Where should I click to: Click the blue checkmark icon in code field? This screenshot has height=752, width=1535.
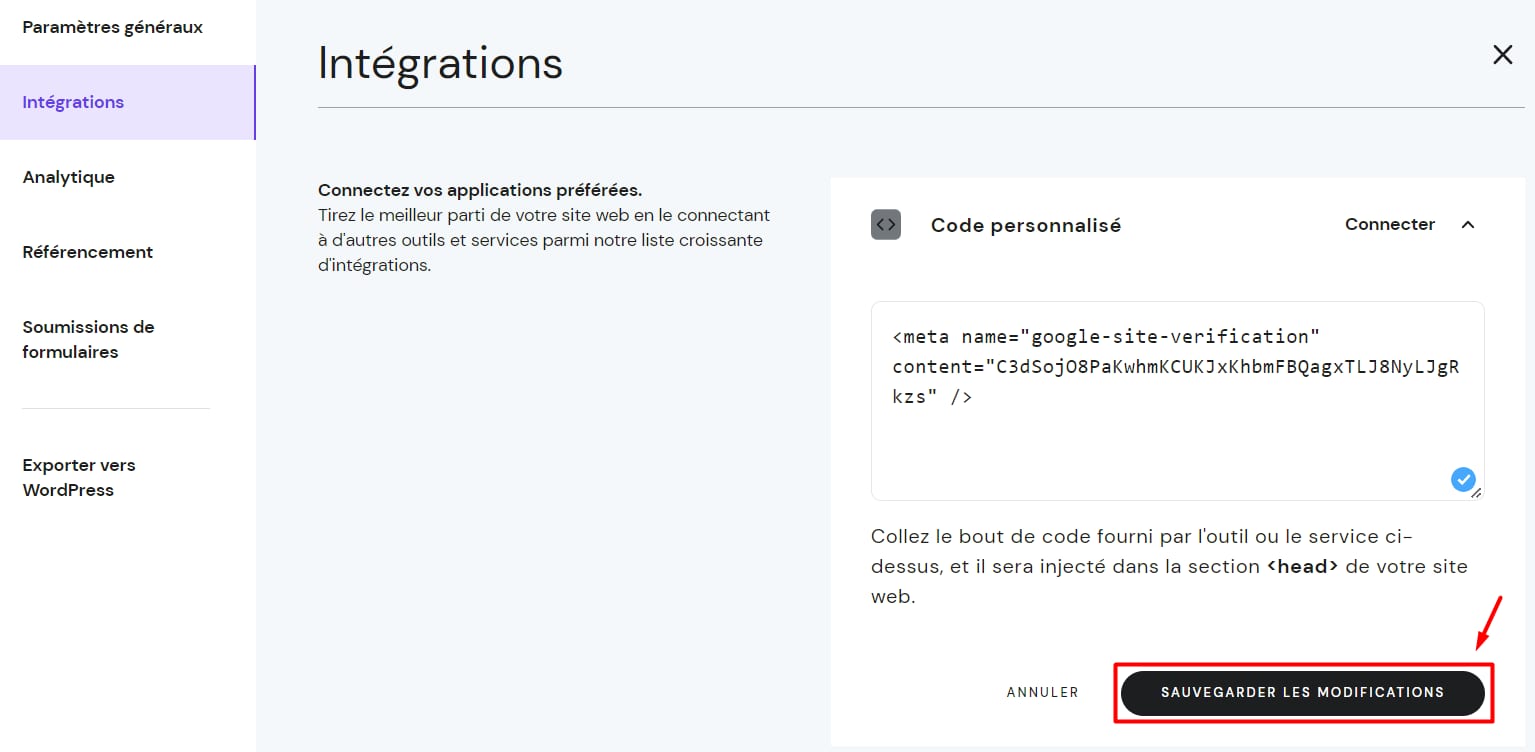coord(1462,480)
